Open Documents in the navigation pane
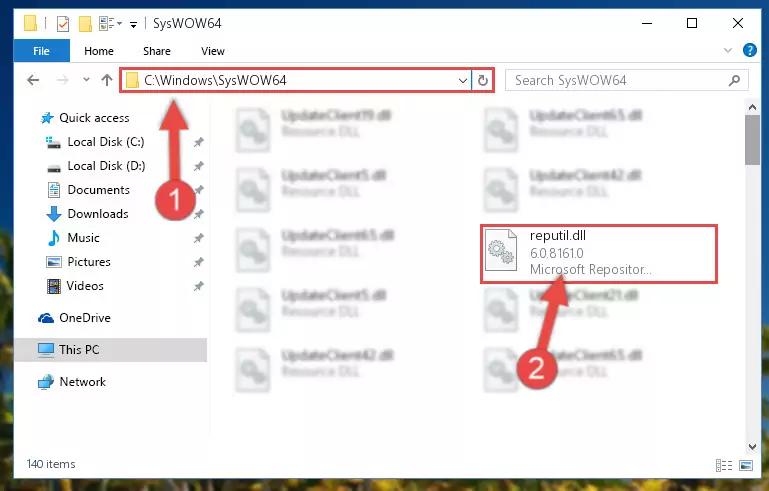The height and width of the screenshot is (491, 769). pyautogui.click(x=98, y=190)
